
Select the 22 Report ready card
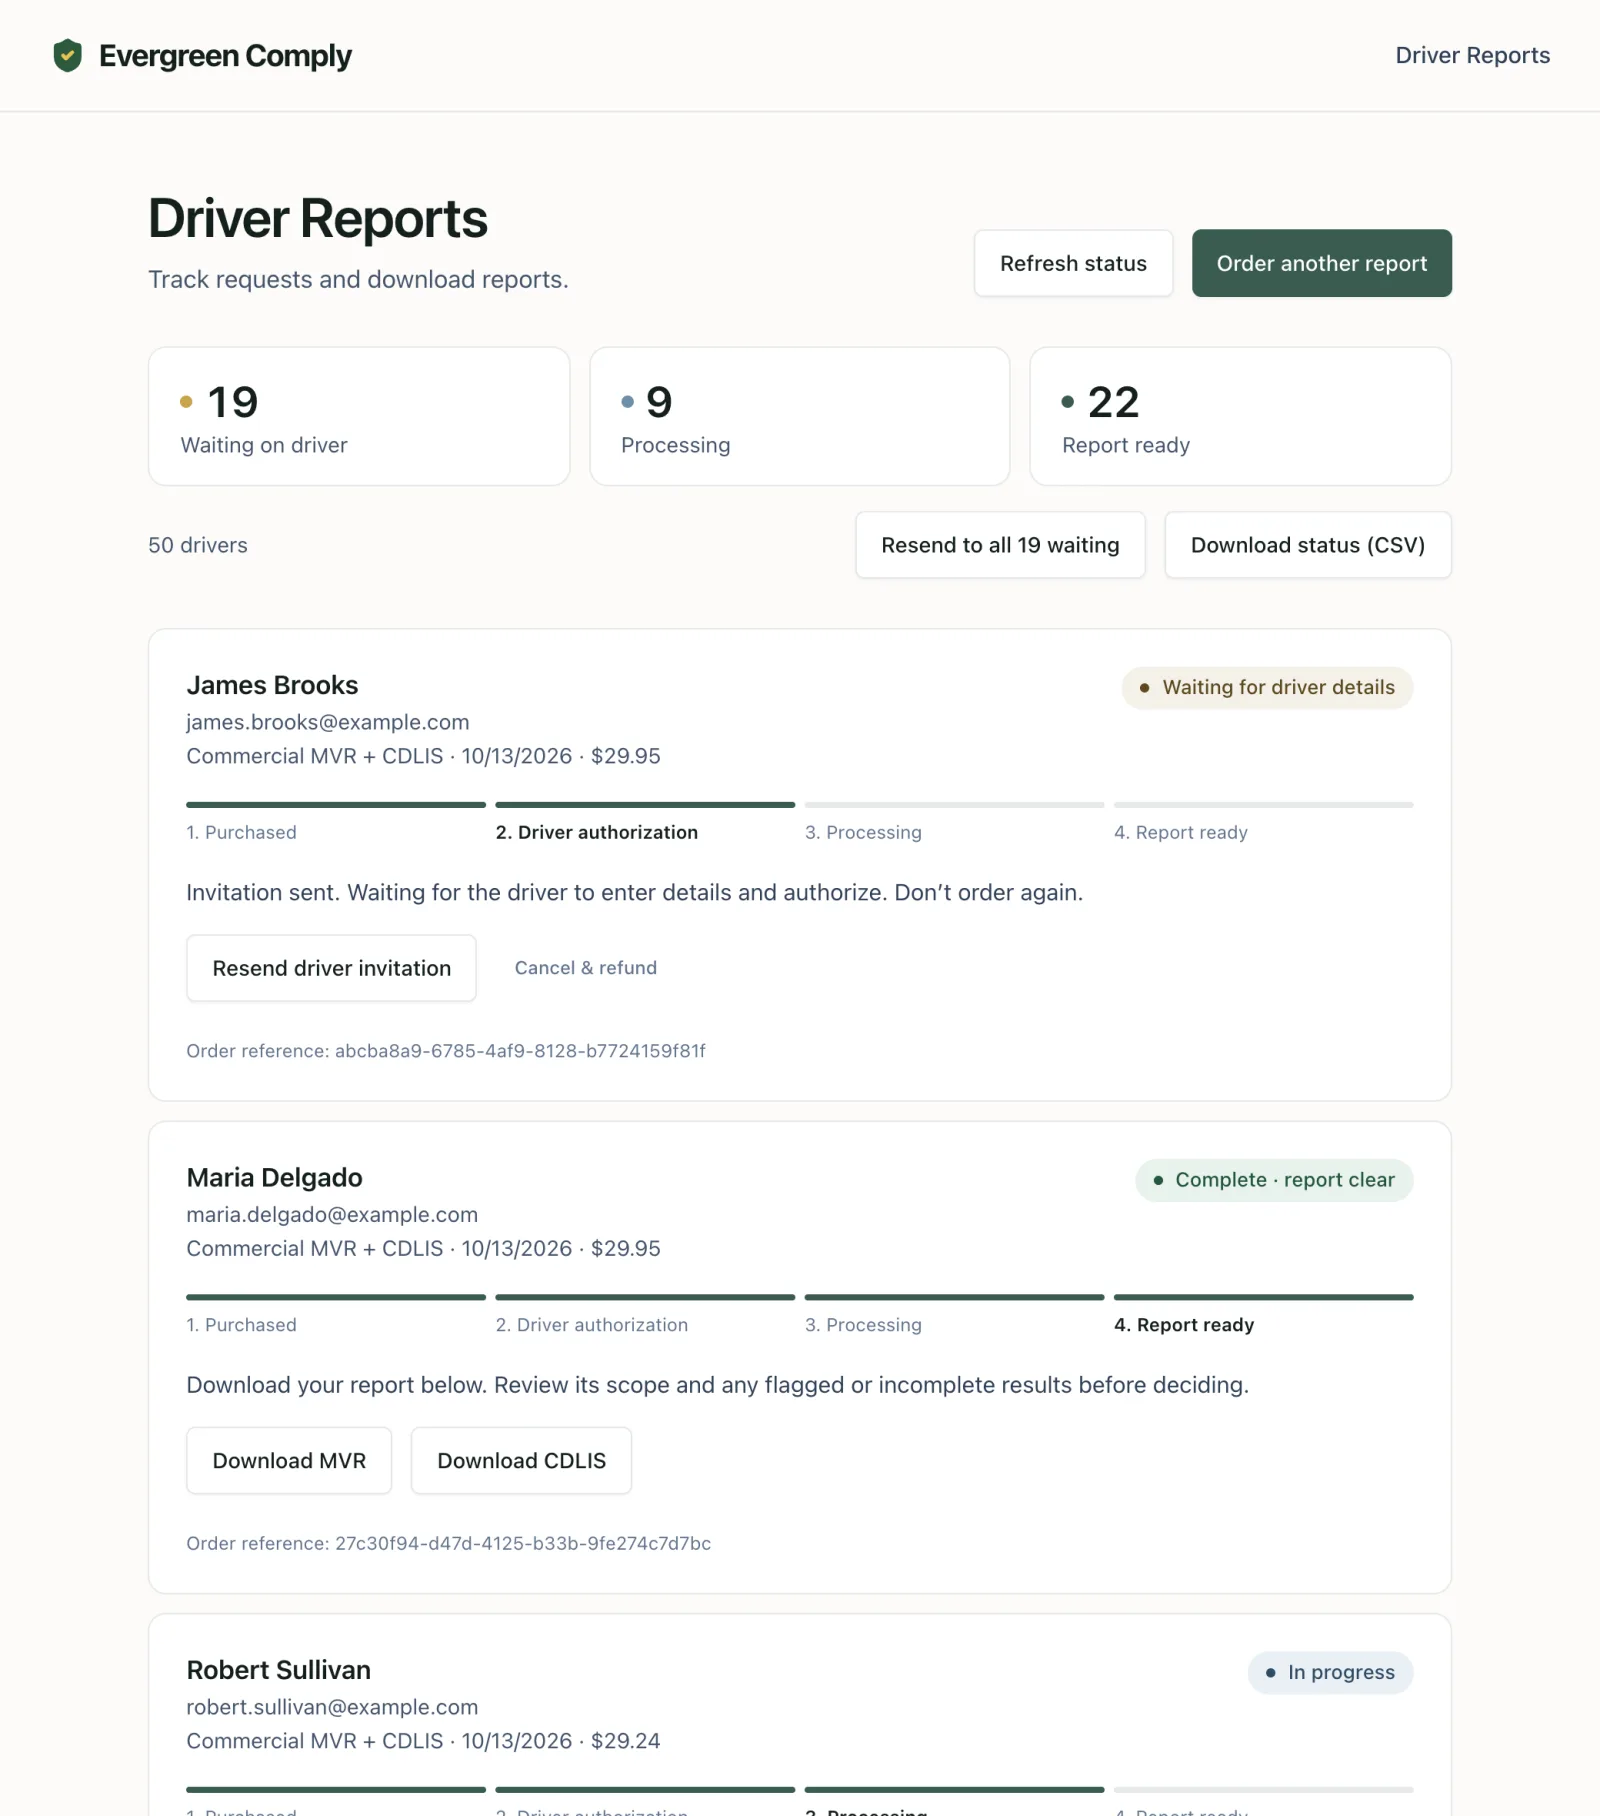(x=1240, y=417)
